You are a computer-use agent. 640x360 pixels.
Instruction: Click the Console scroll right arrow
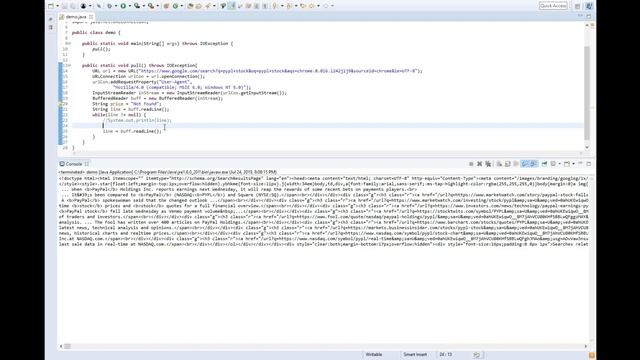pos(586,346)
